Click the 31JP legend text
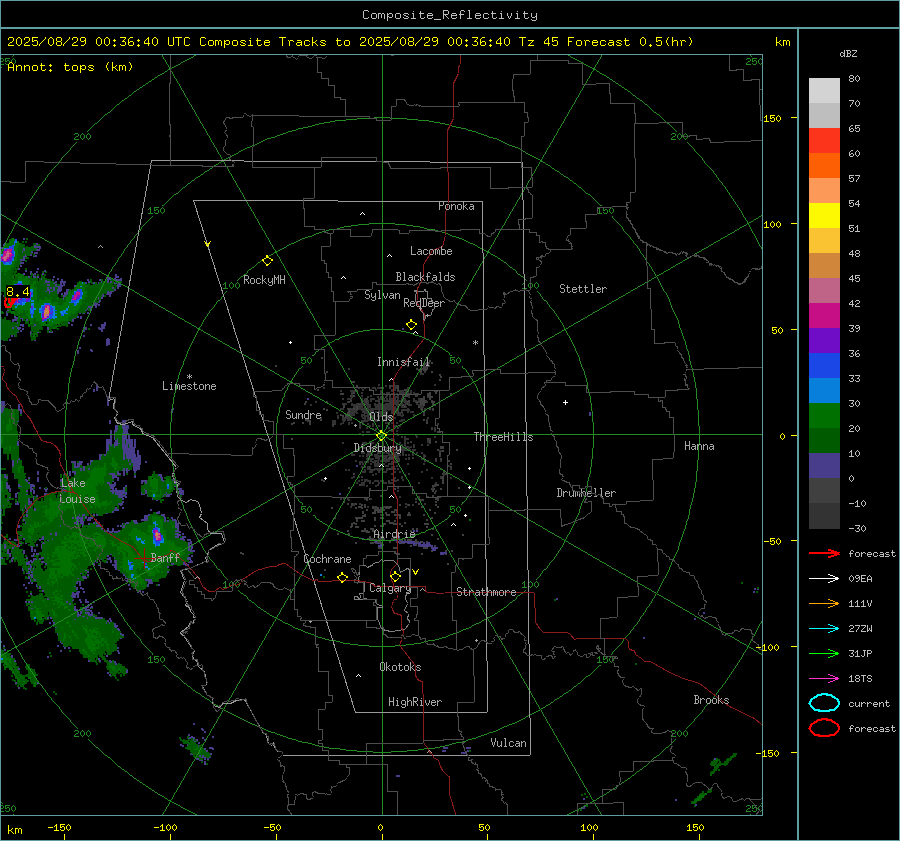Screen dimensions: 900x841 (860, 653)
